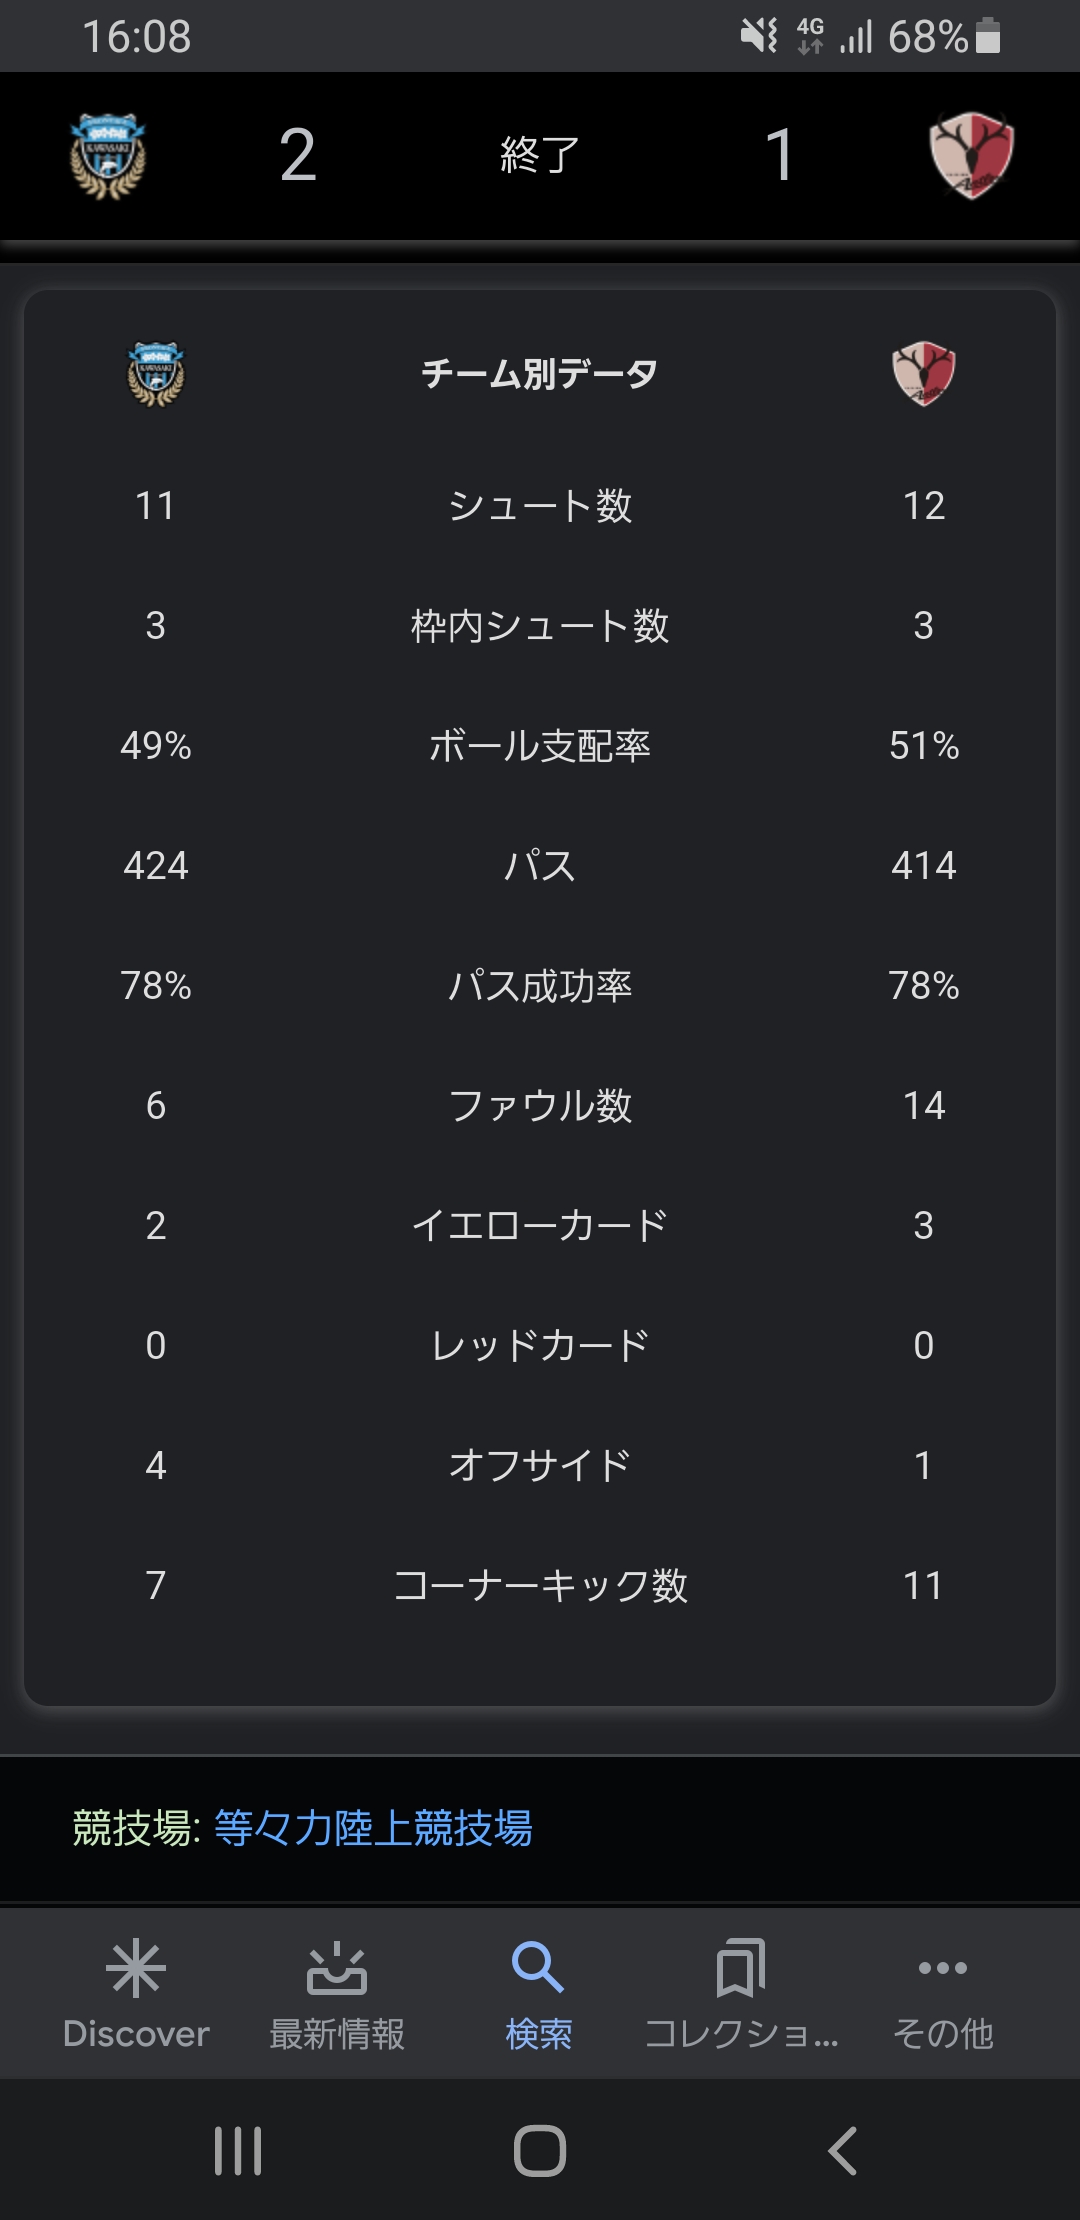Screen dimensions: 1080x2220
Task: Tap the Kashima Antlers crest in score header
Action: coord(972,156)
